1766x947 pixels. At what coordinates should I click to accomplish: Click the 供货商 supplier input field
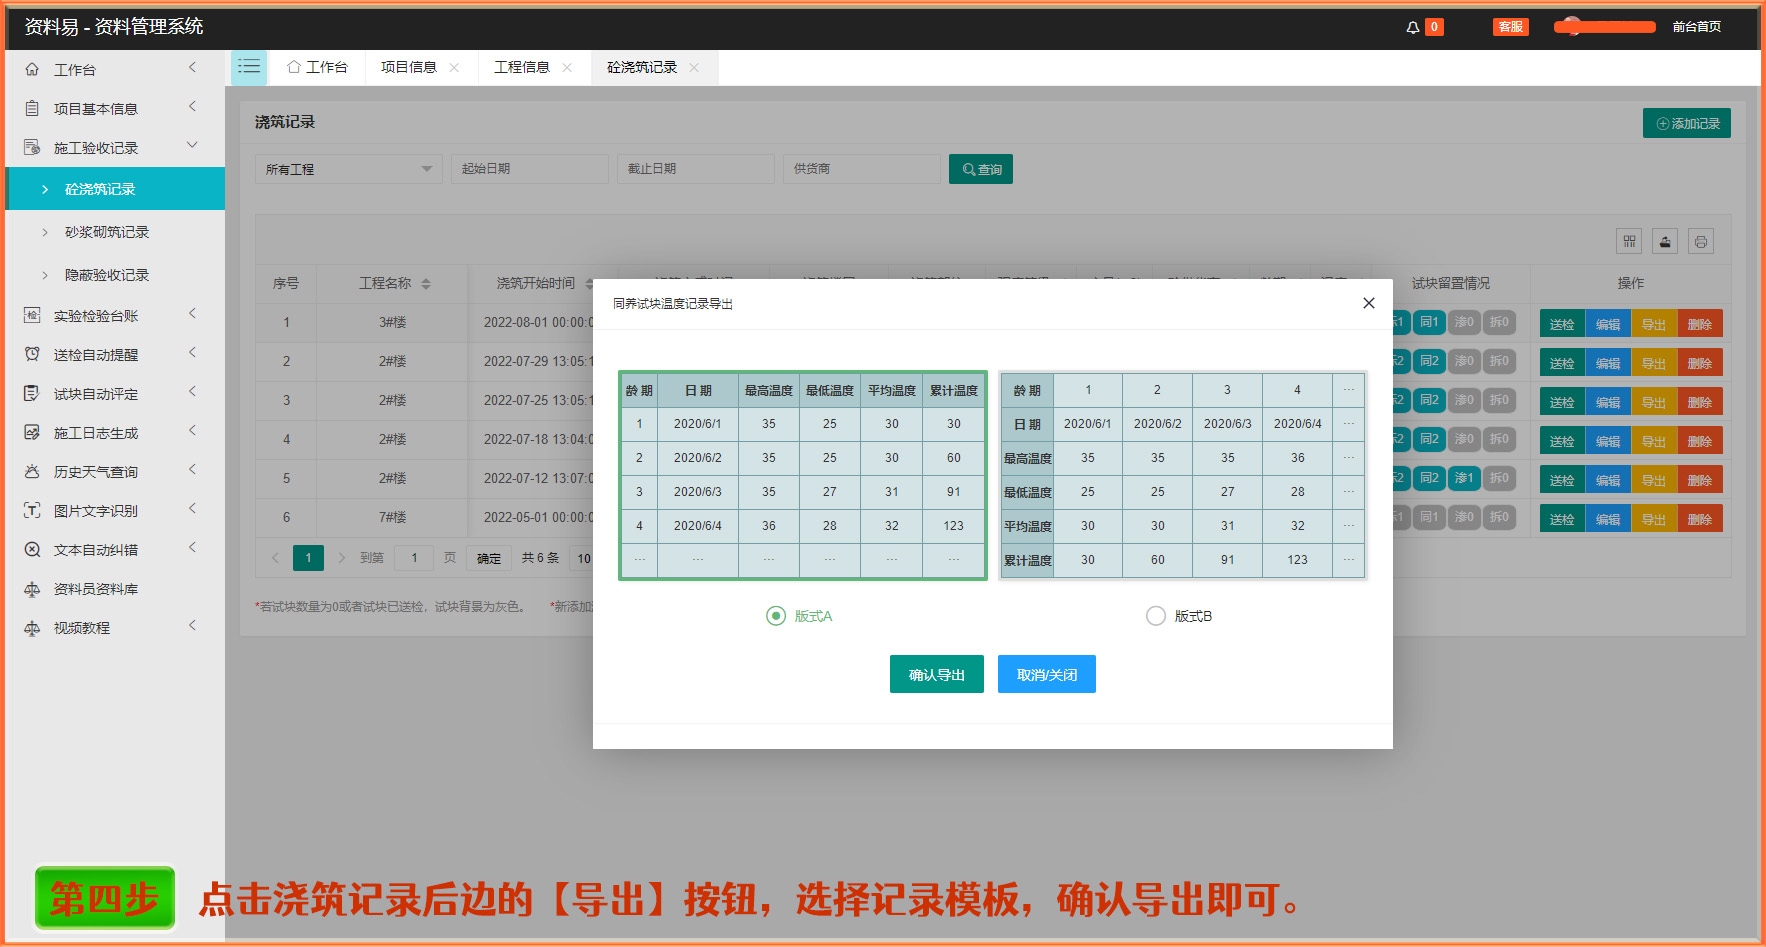pyautogui.click(x=862, y=169)
